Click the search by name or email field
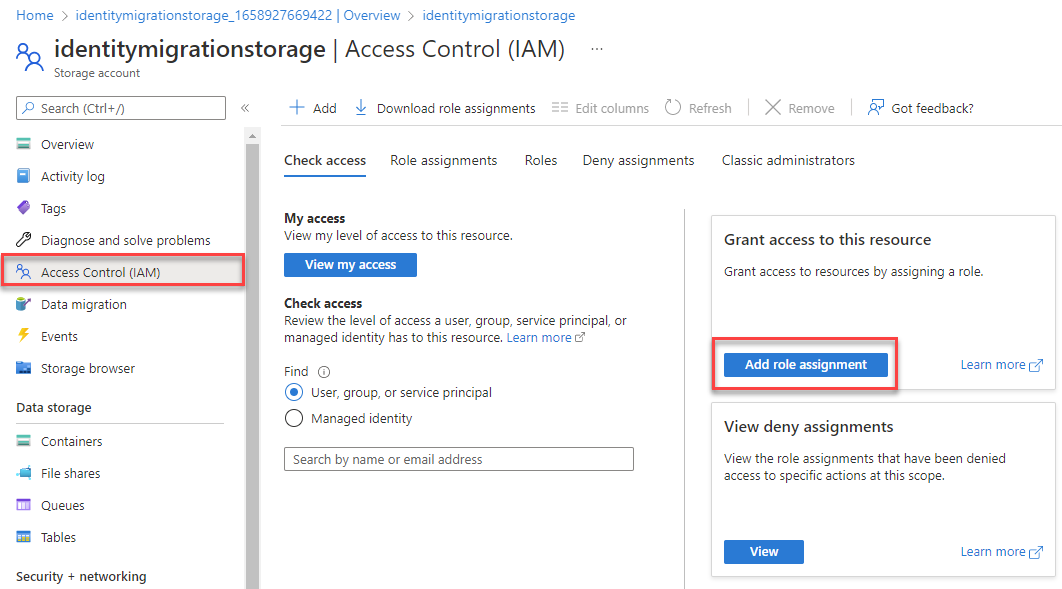The height and width of the screenshot is (589, 1062). click(459, 459)
